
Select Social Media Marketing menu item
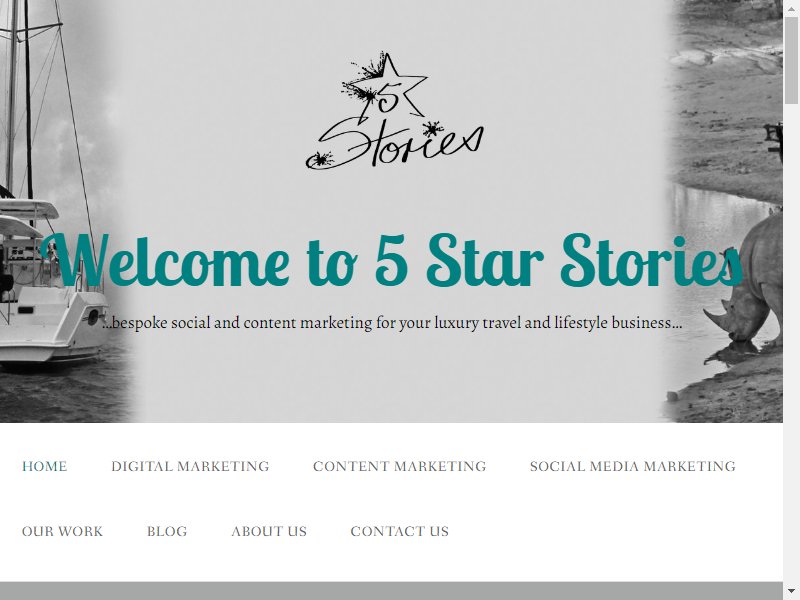coord(633,466)
